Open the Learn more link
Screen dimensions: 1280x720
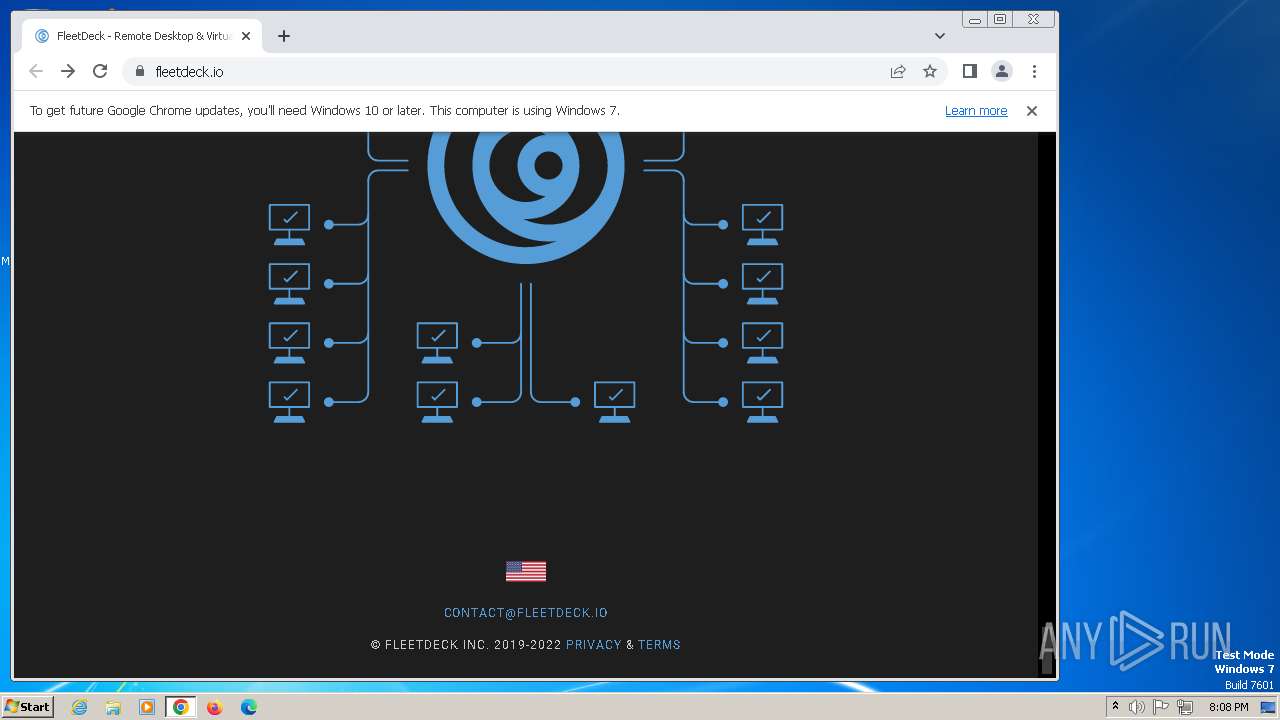[976, 111]
